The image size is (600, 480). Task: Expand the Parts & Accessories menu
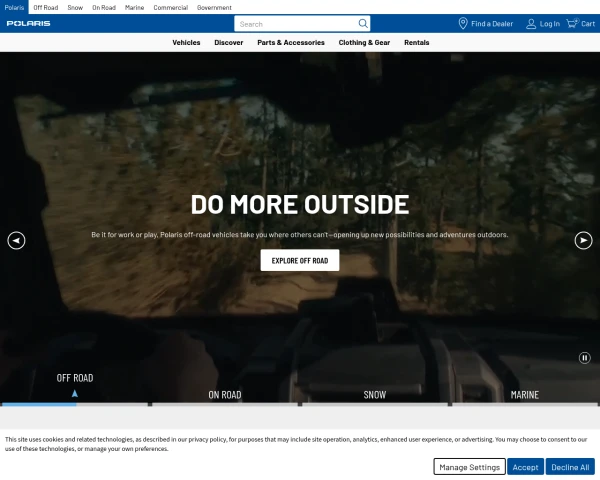click(x=290, y=43)
